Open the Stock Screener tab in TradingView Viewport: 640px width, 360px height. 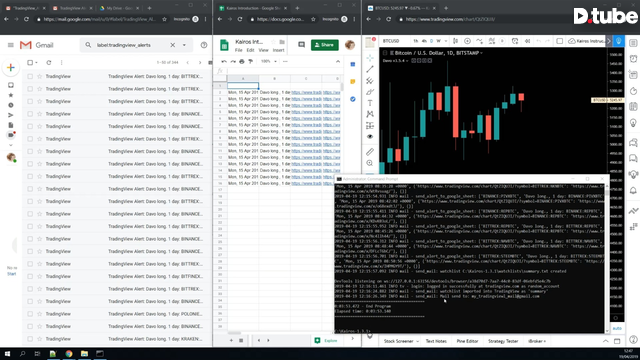click(398, 341)
